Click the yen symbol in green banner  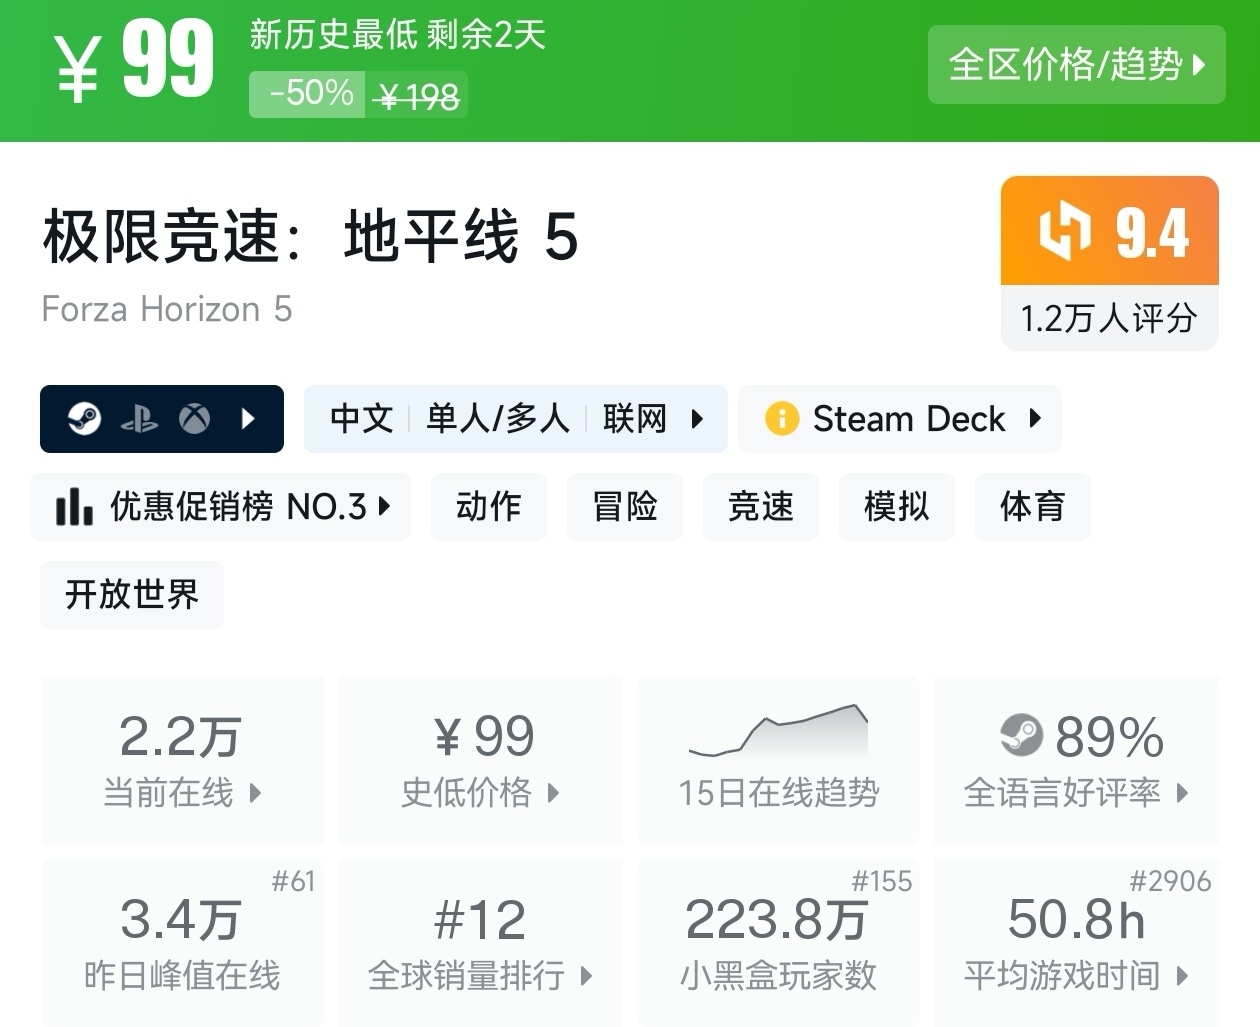pyautogui.click(x=78, y=70)
